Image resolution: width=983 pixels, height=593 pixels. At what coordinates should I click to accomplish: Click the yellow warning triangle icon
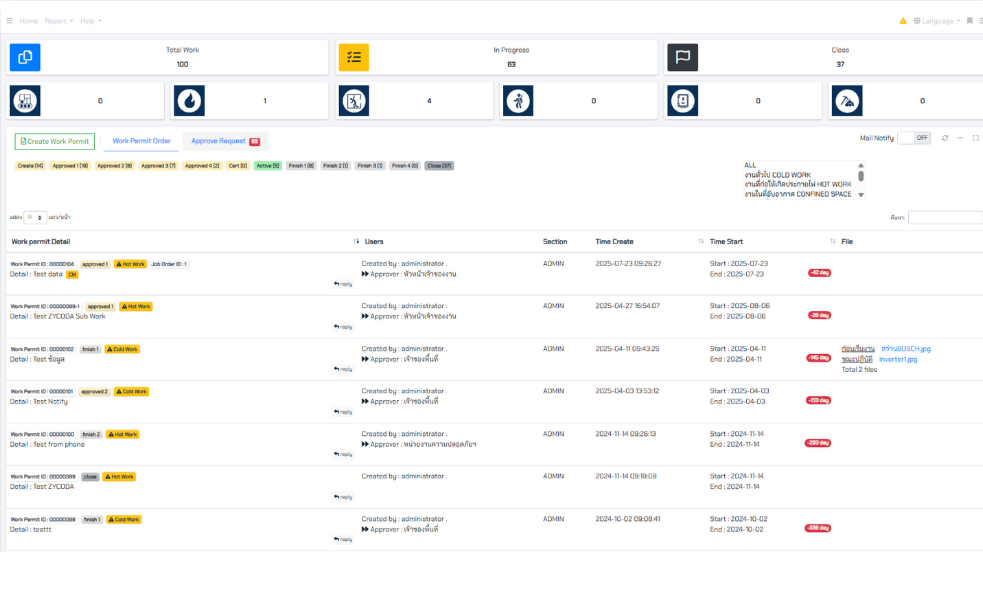[x=903, y=21]
